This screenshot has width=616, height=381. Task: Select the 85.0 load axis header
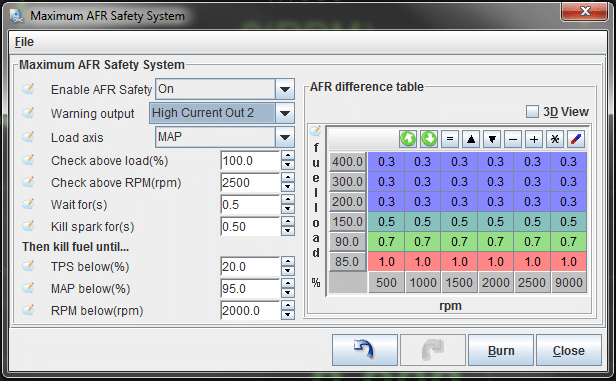coord(347,262)
